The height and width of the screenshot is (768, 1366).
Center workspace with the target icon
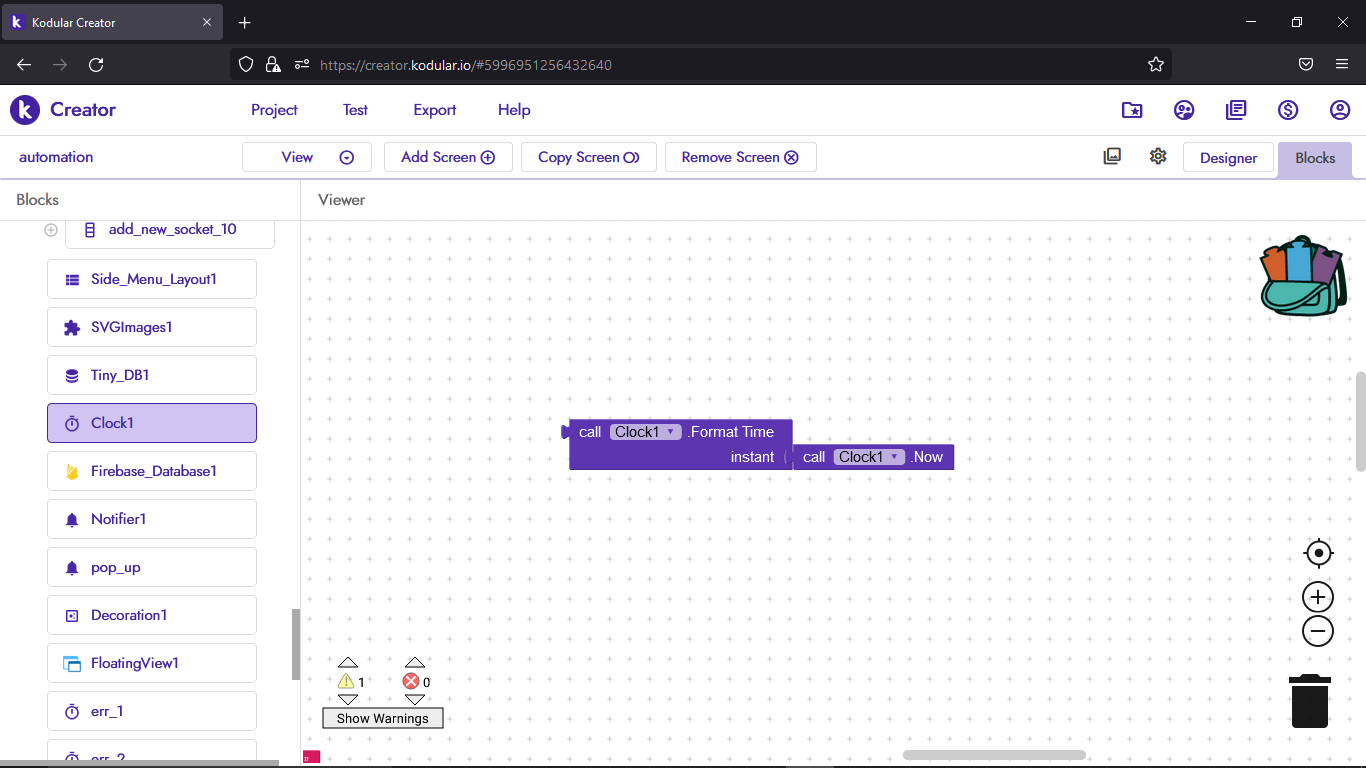pyautogui.click(x=1319, y=553)
